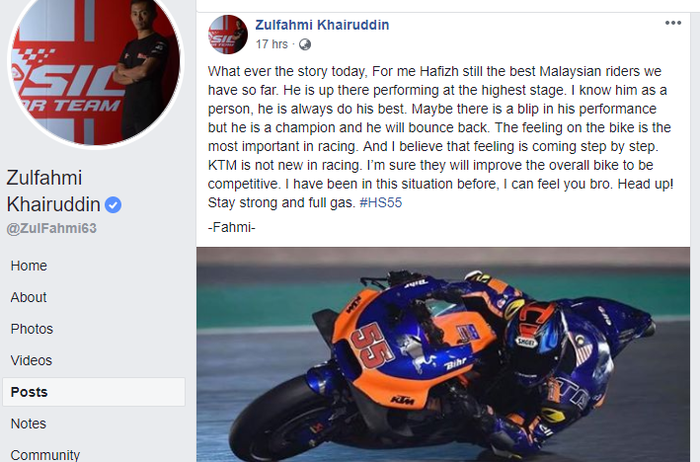
Task: Click the blue verified badge
Action: click(114, 205)
